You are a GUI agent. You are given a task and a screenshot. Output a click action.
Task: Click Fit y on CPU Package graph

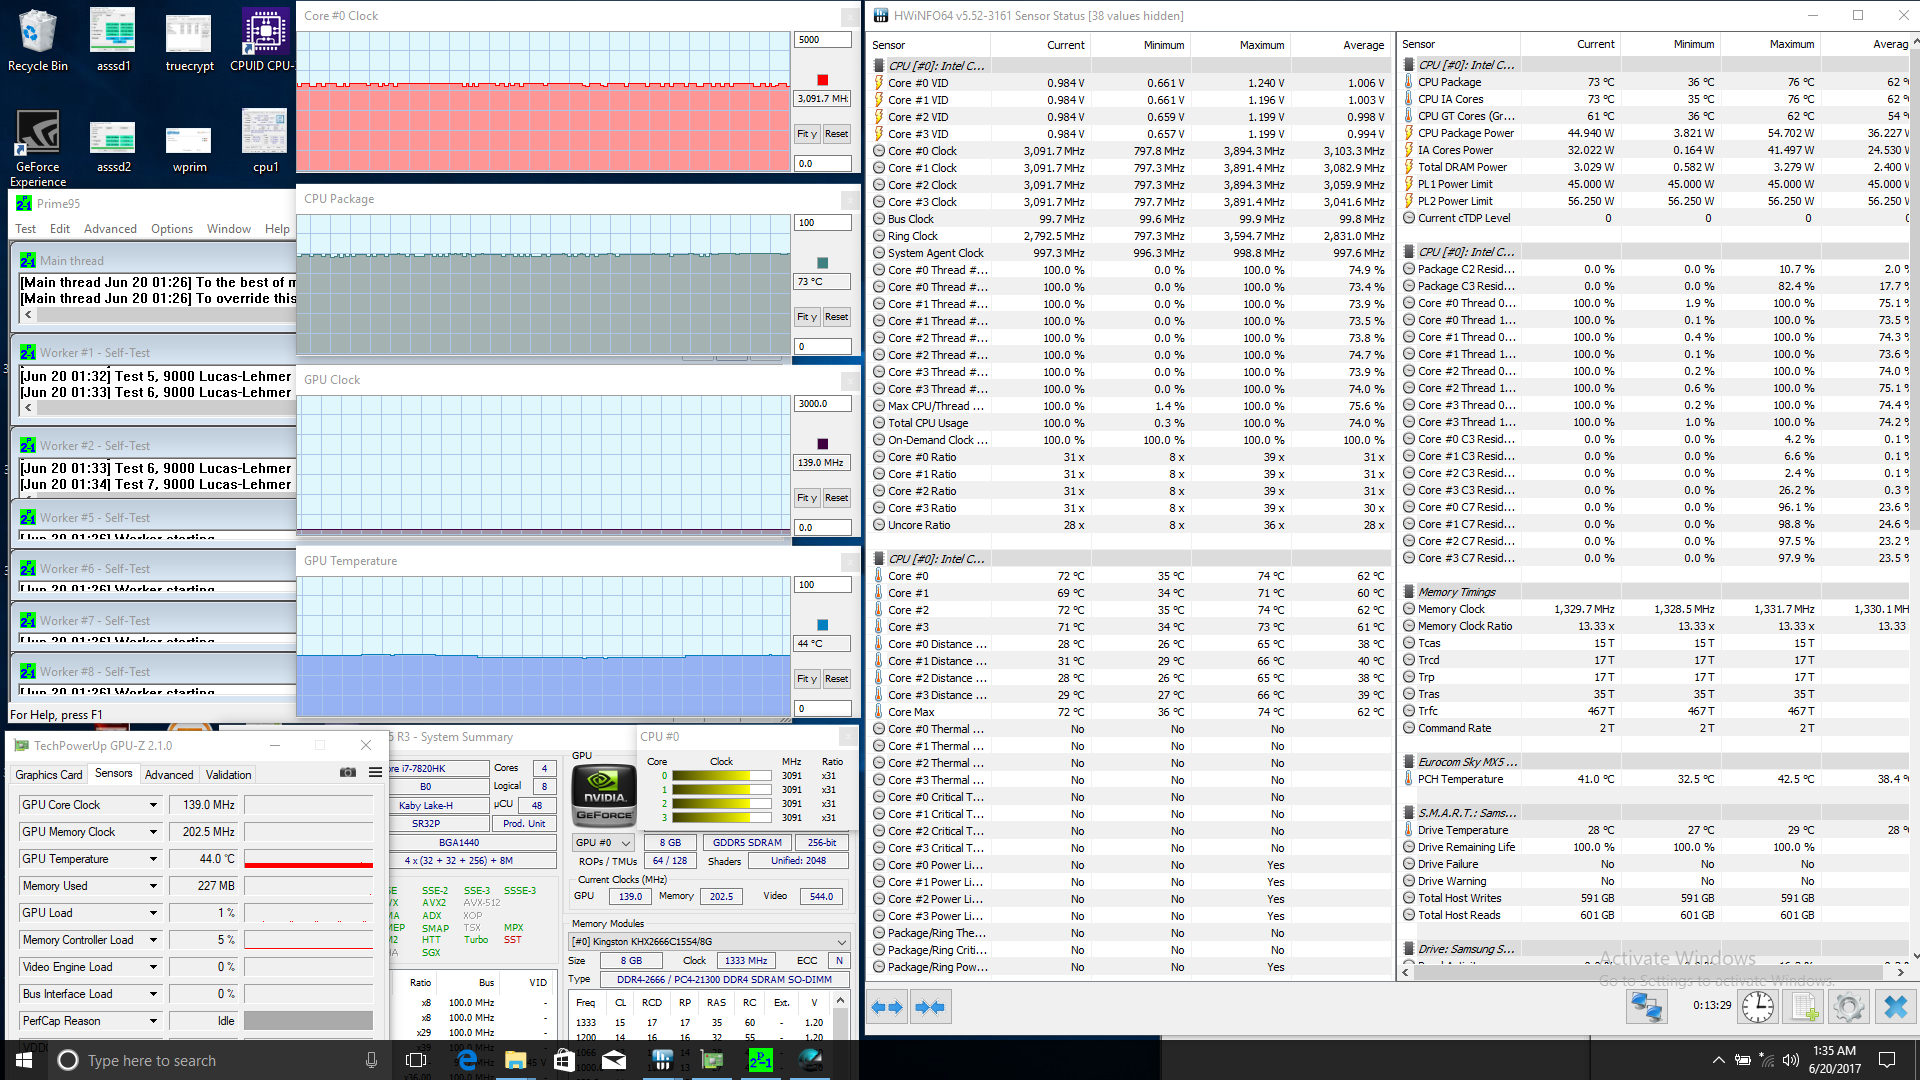(807, 317)
